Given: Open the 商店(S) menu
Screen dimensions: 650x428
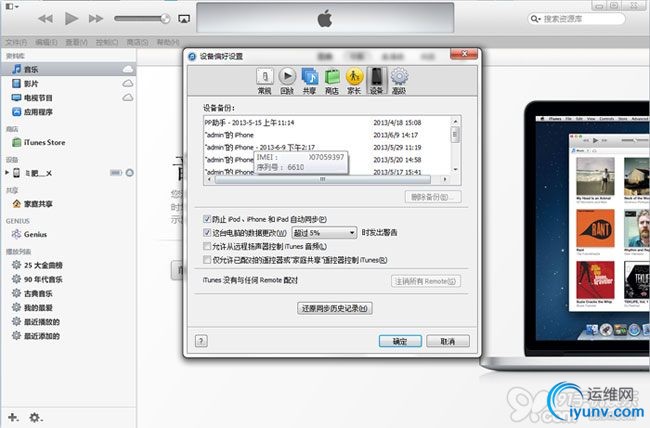Looking at the screenshot, I should point(137,42).
